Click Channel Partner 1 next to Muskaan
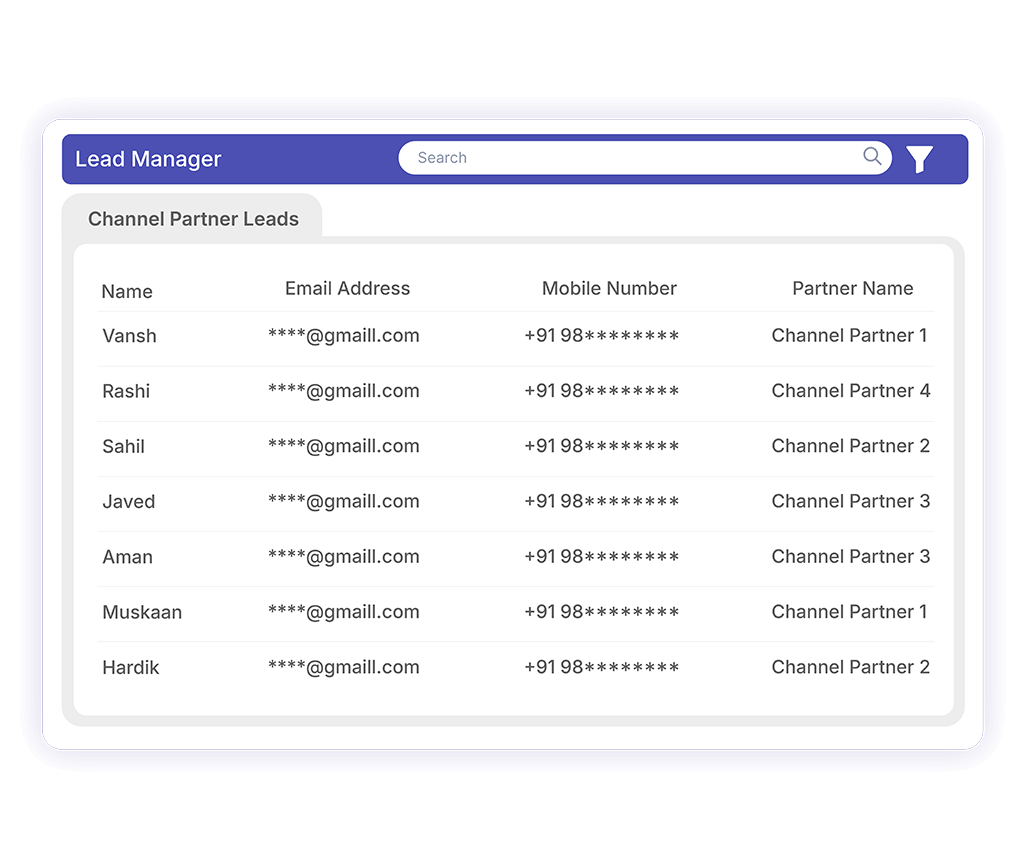The image size is (1024, 867). (x=850, y=612)
